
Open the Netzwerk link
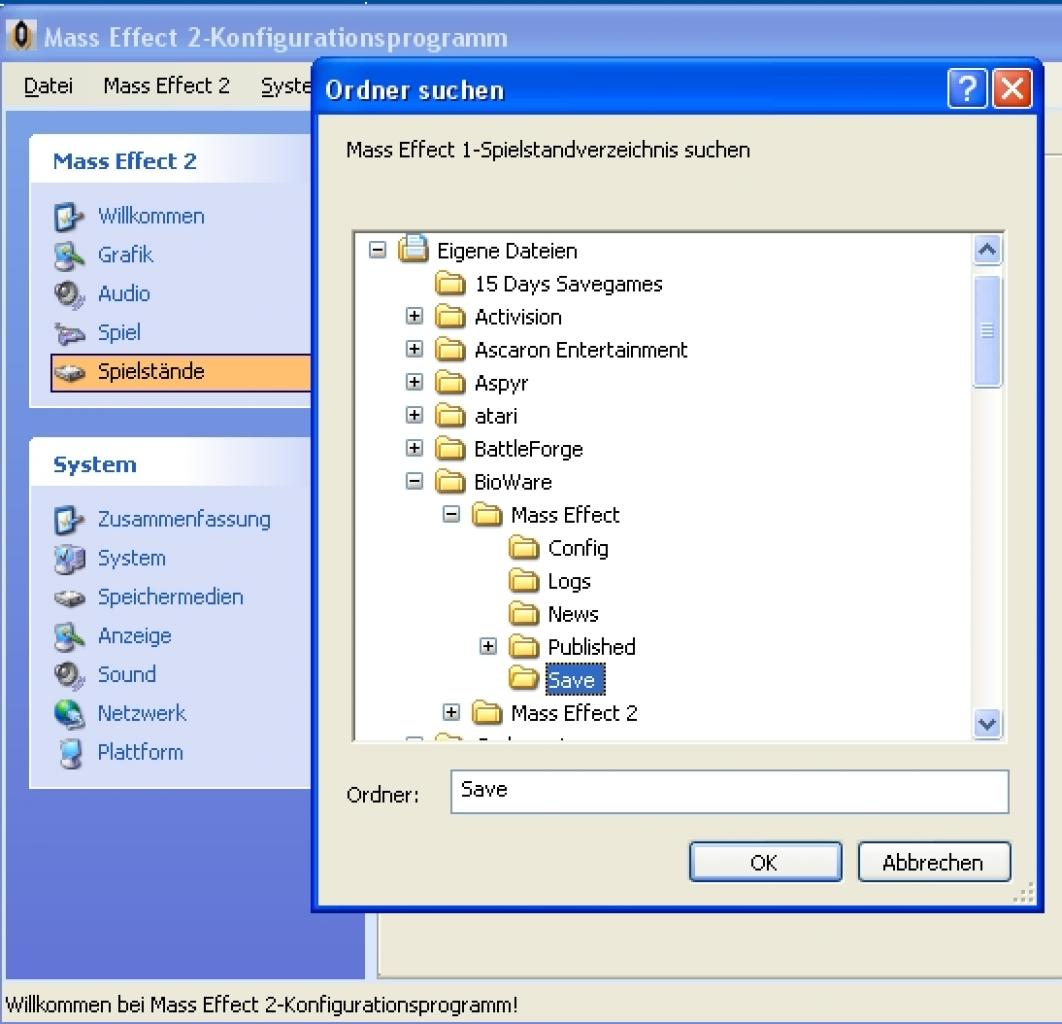pos(142,713)
